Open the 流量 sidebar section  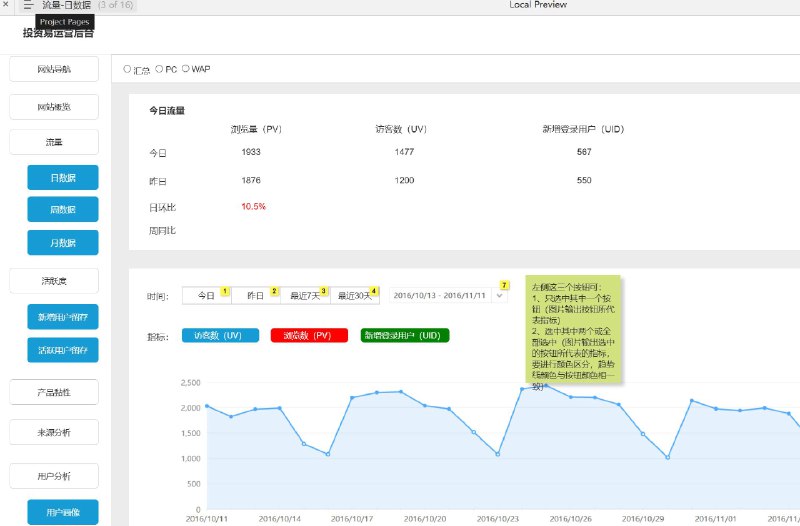point(54,142)
